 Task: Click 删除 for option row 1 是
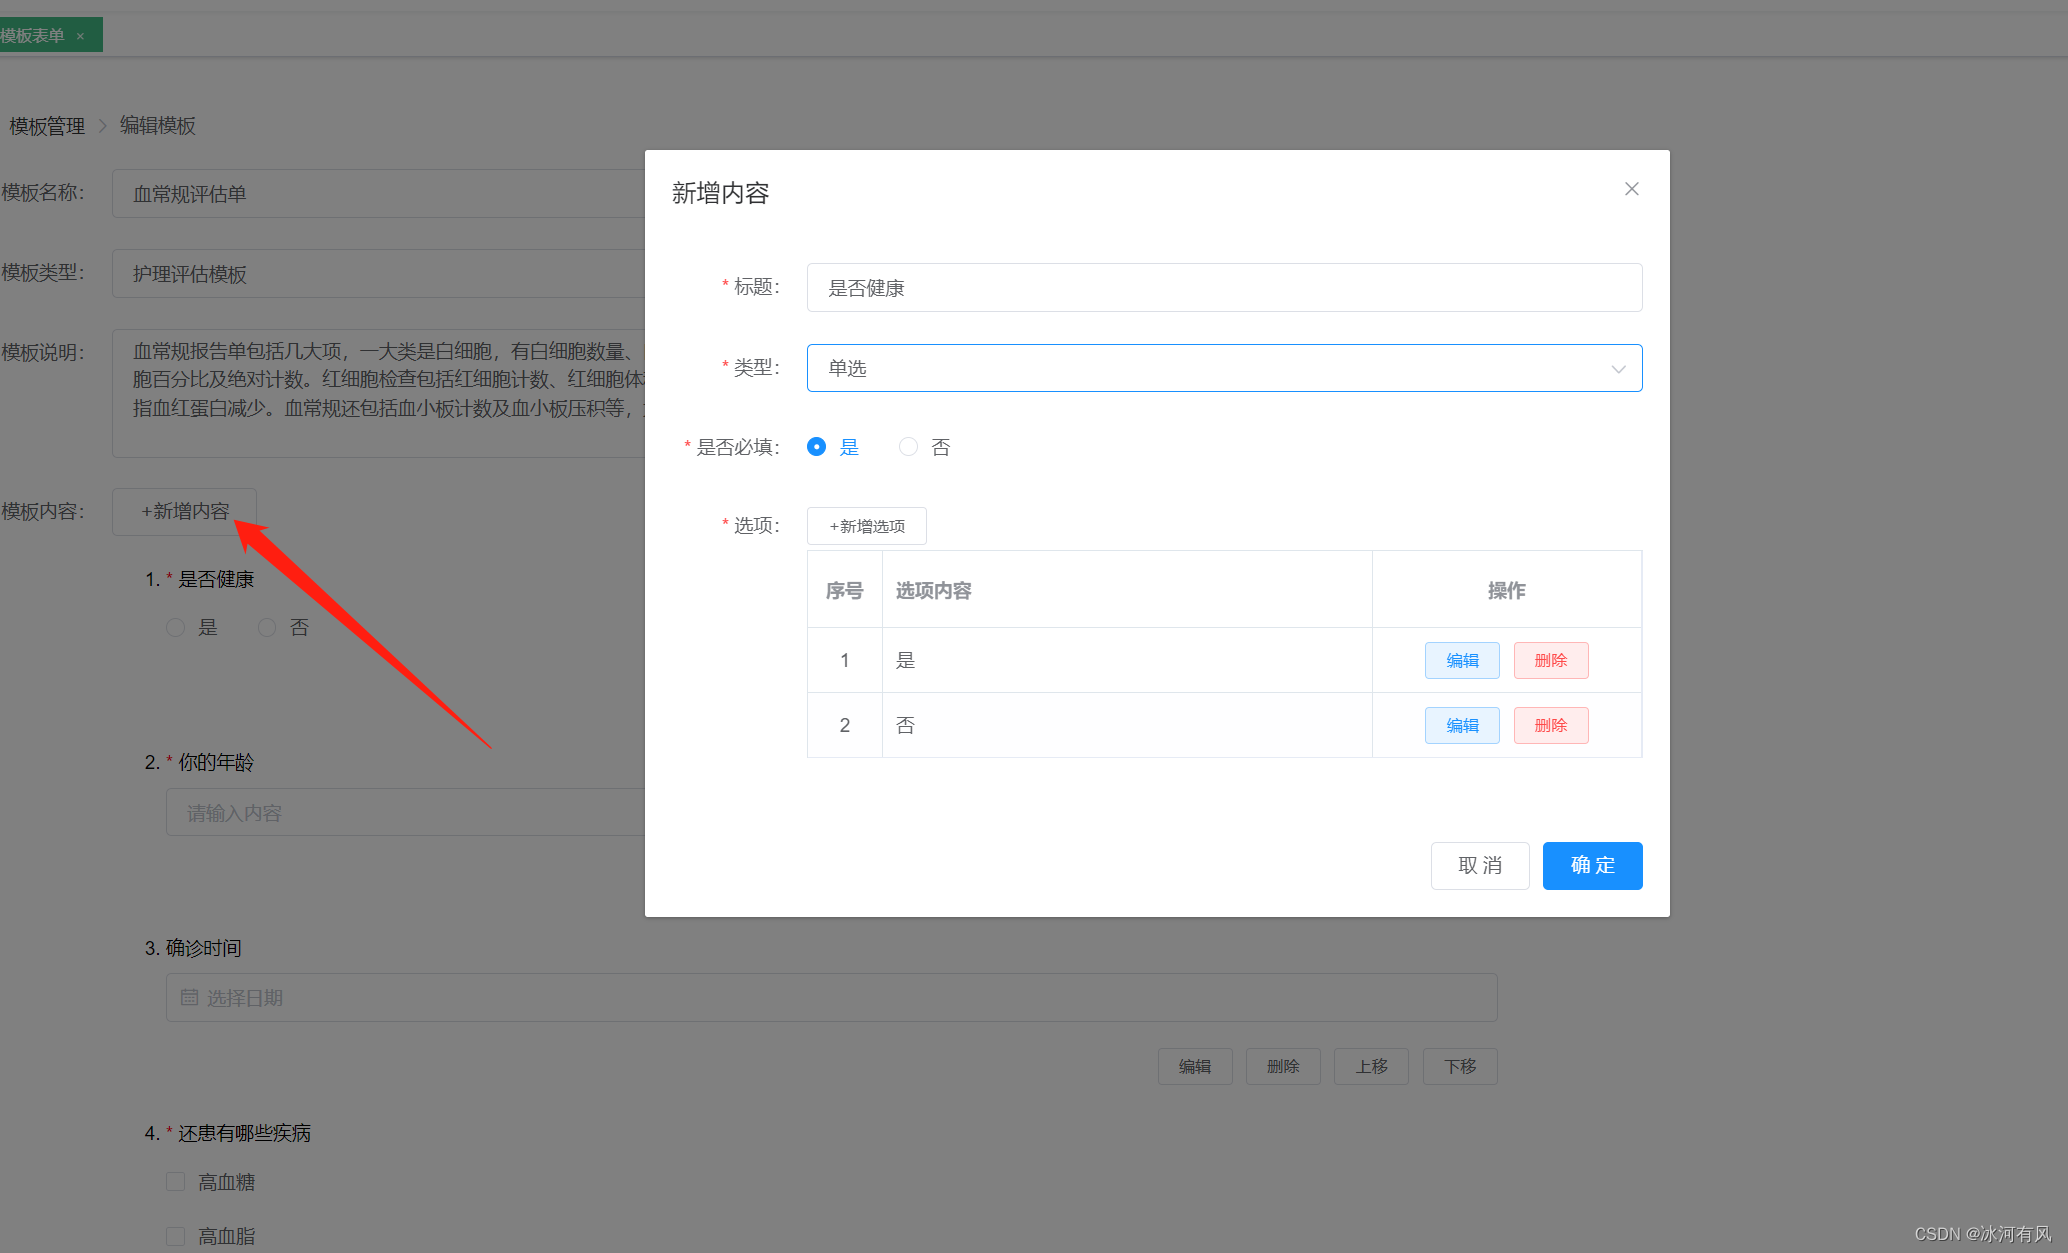click(1550, 660)
